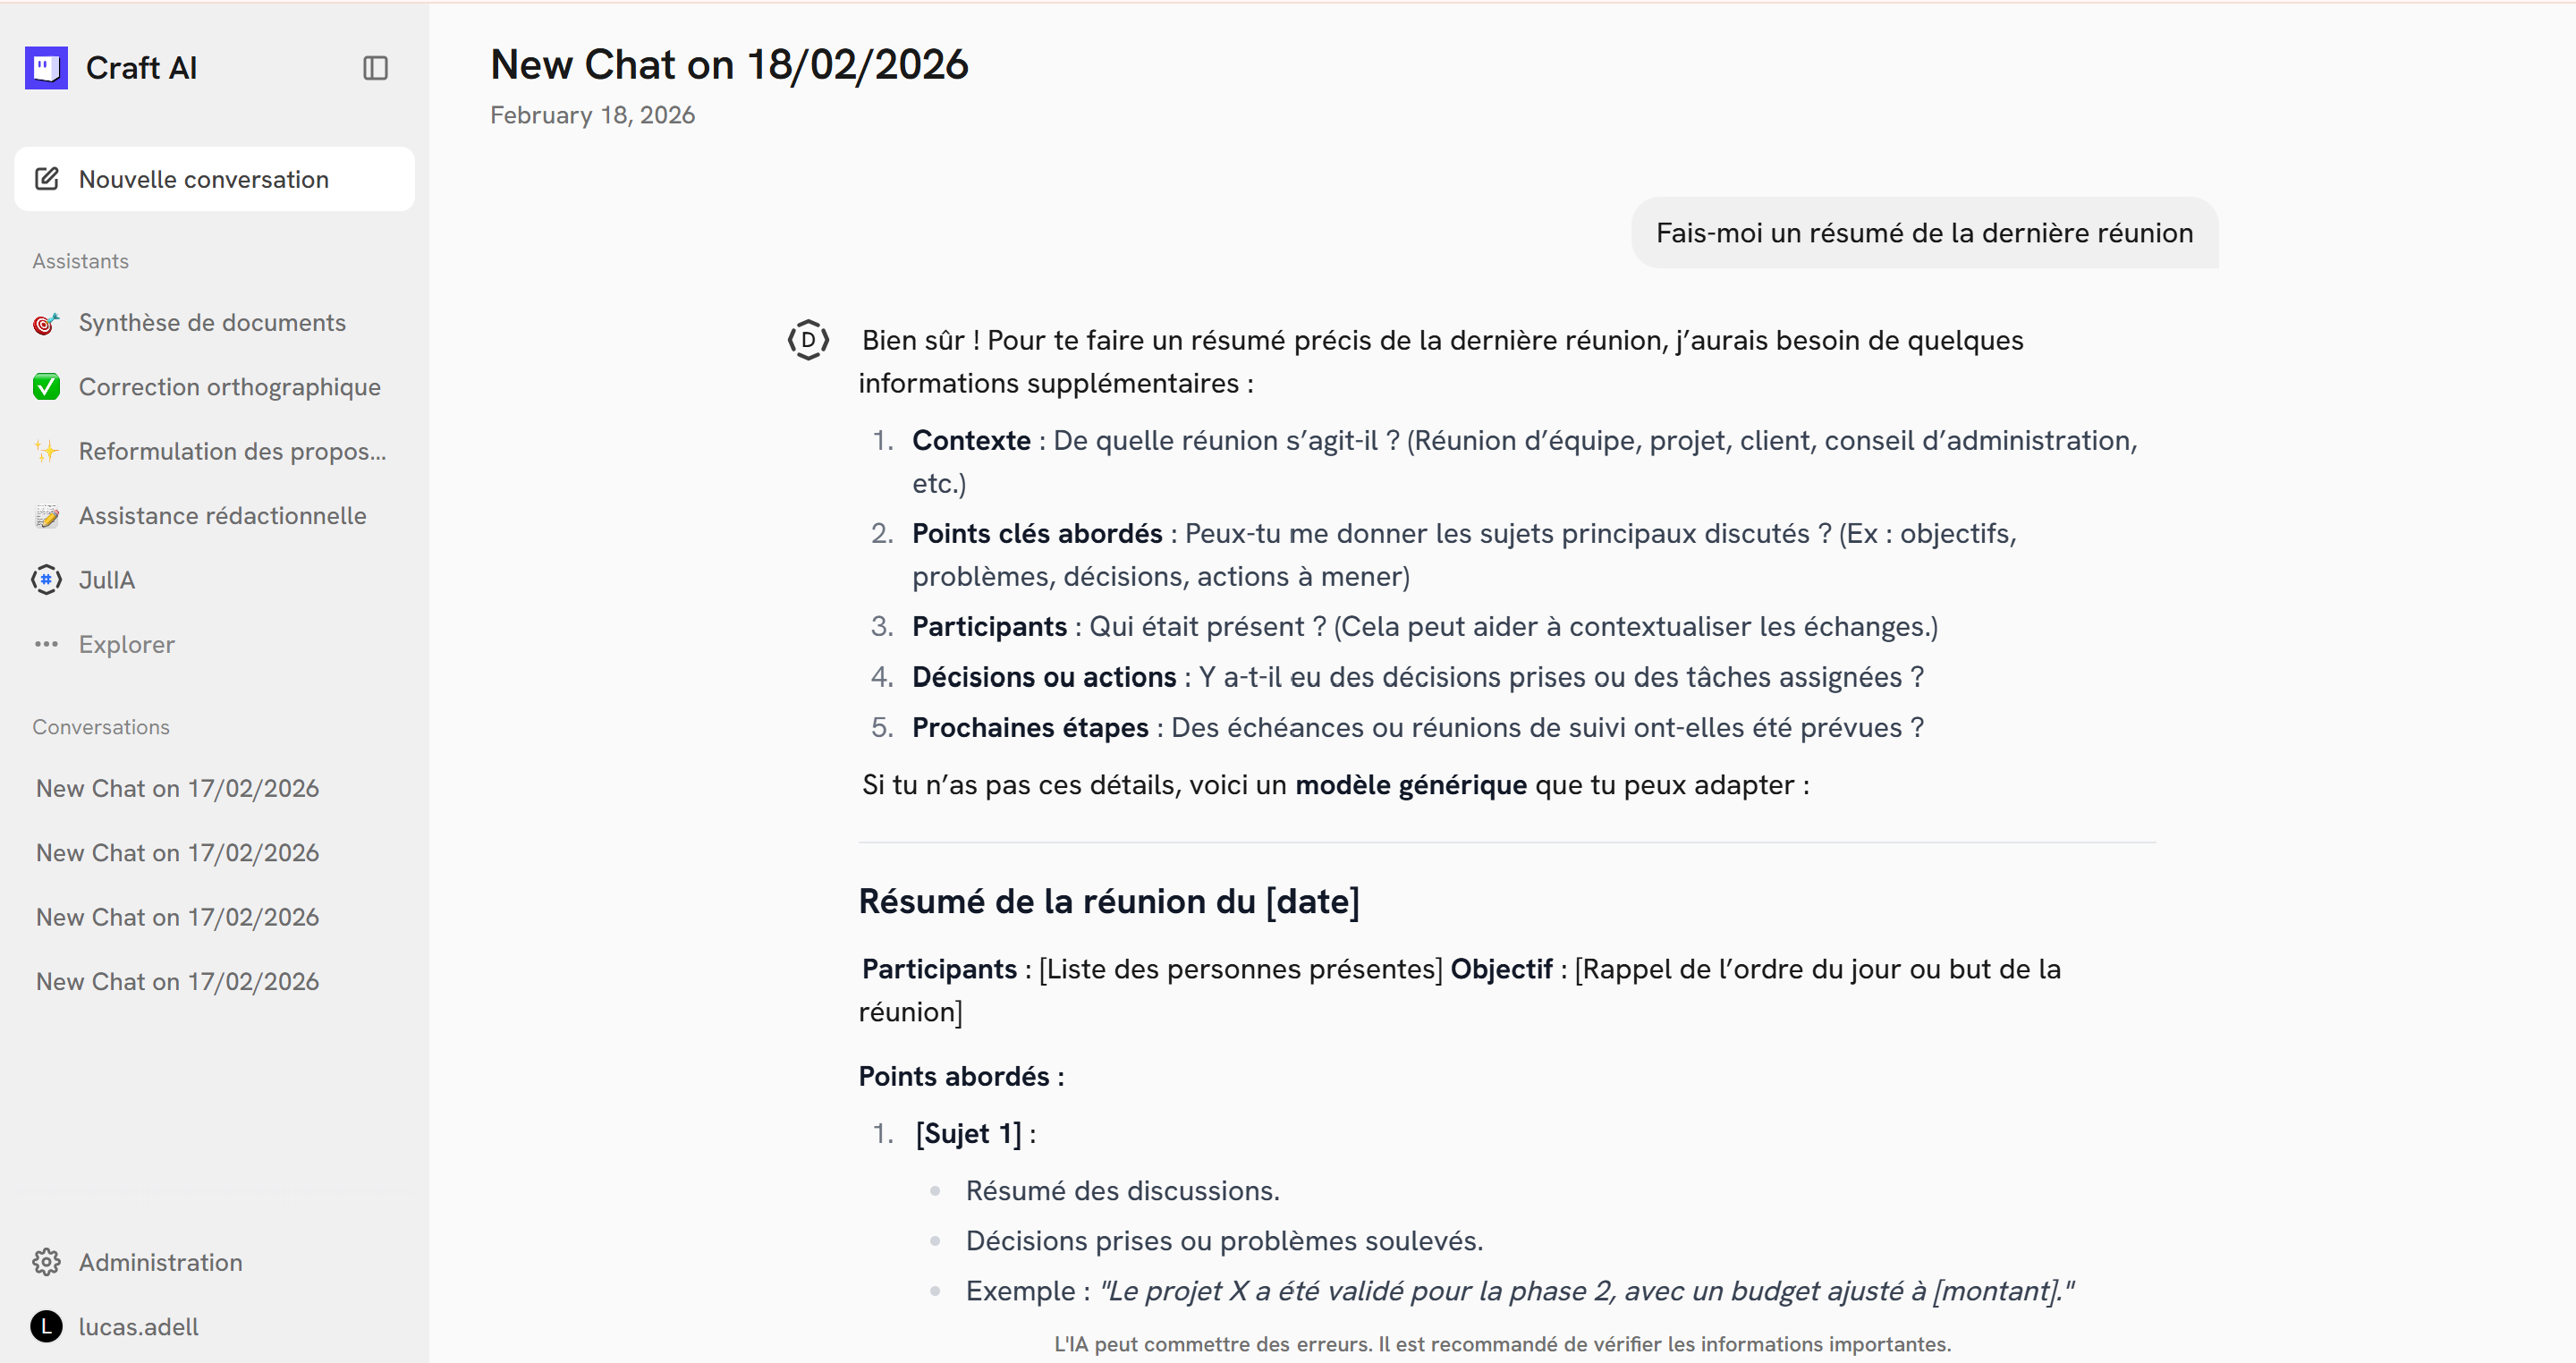The image size is (2576, 1363).
Task: Click the Assistance rédactionnelle memo icon
Action: (x=46, y=516)
